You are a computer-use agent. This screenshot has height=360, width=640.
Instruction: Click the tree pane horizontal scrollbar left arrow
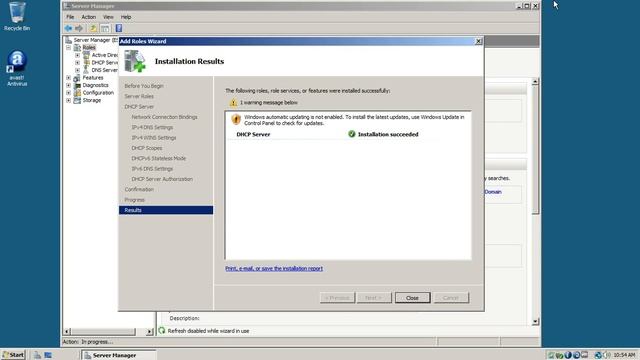[67, 331]
